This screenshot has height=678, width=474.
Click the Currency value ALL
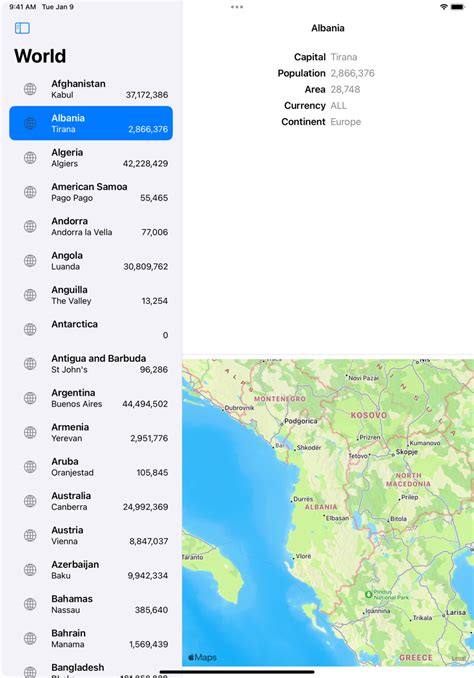[x=339, y=106]
